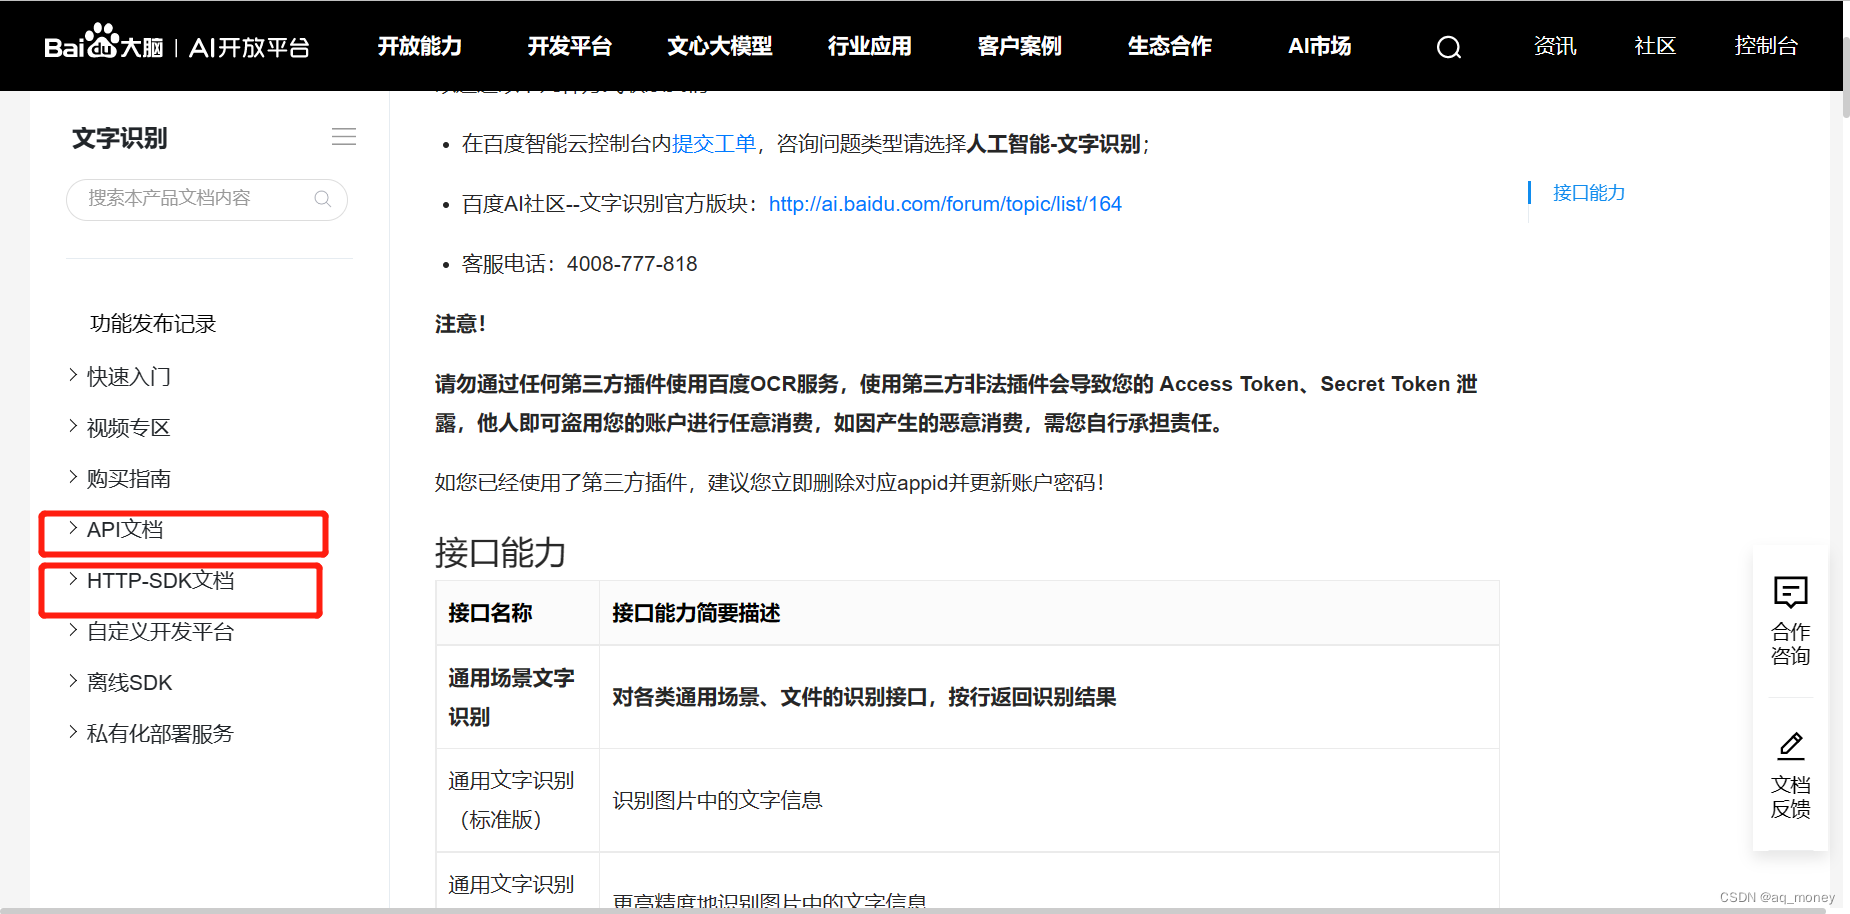
Task: Expand the 购买指南 chevron
Action: coord(73,477)
